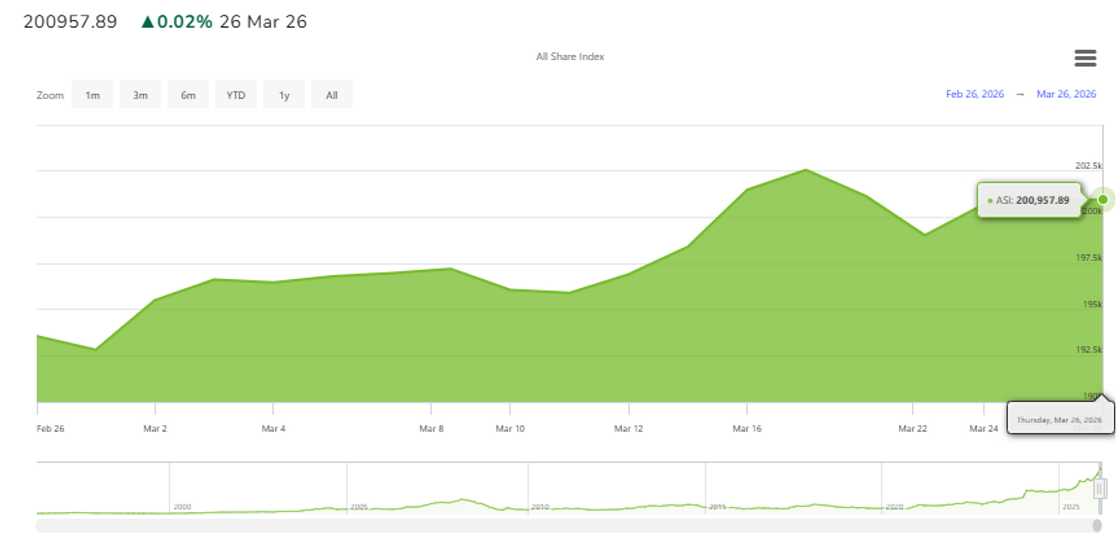Viewport: 1120px width, 553px height.
Task: Click the green highlighted data point marker
Action: pyautogui.click(x=1103, y=200)
